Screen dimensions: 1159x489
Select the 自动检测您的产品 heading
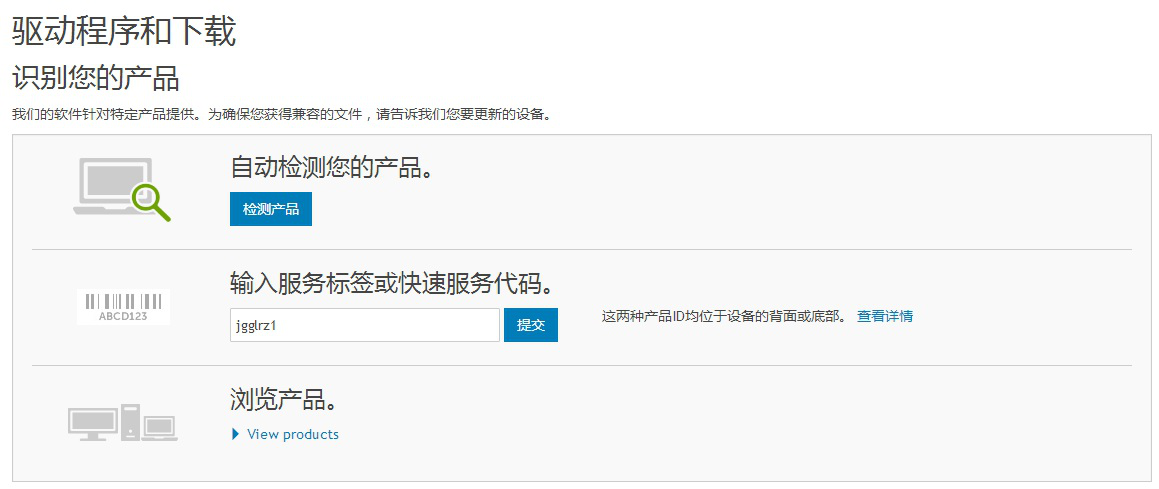click(331, 168)
